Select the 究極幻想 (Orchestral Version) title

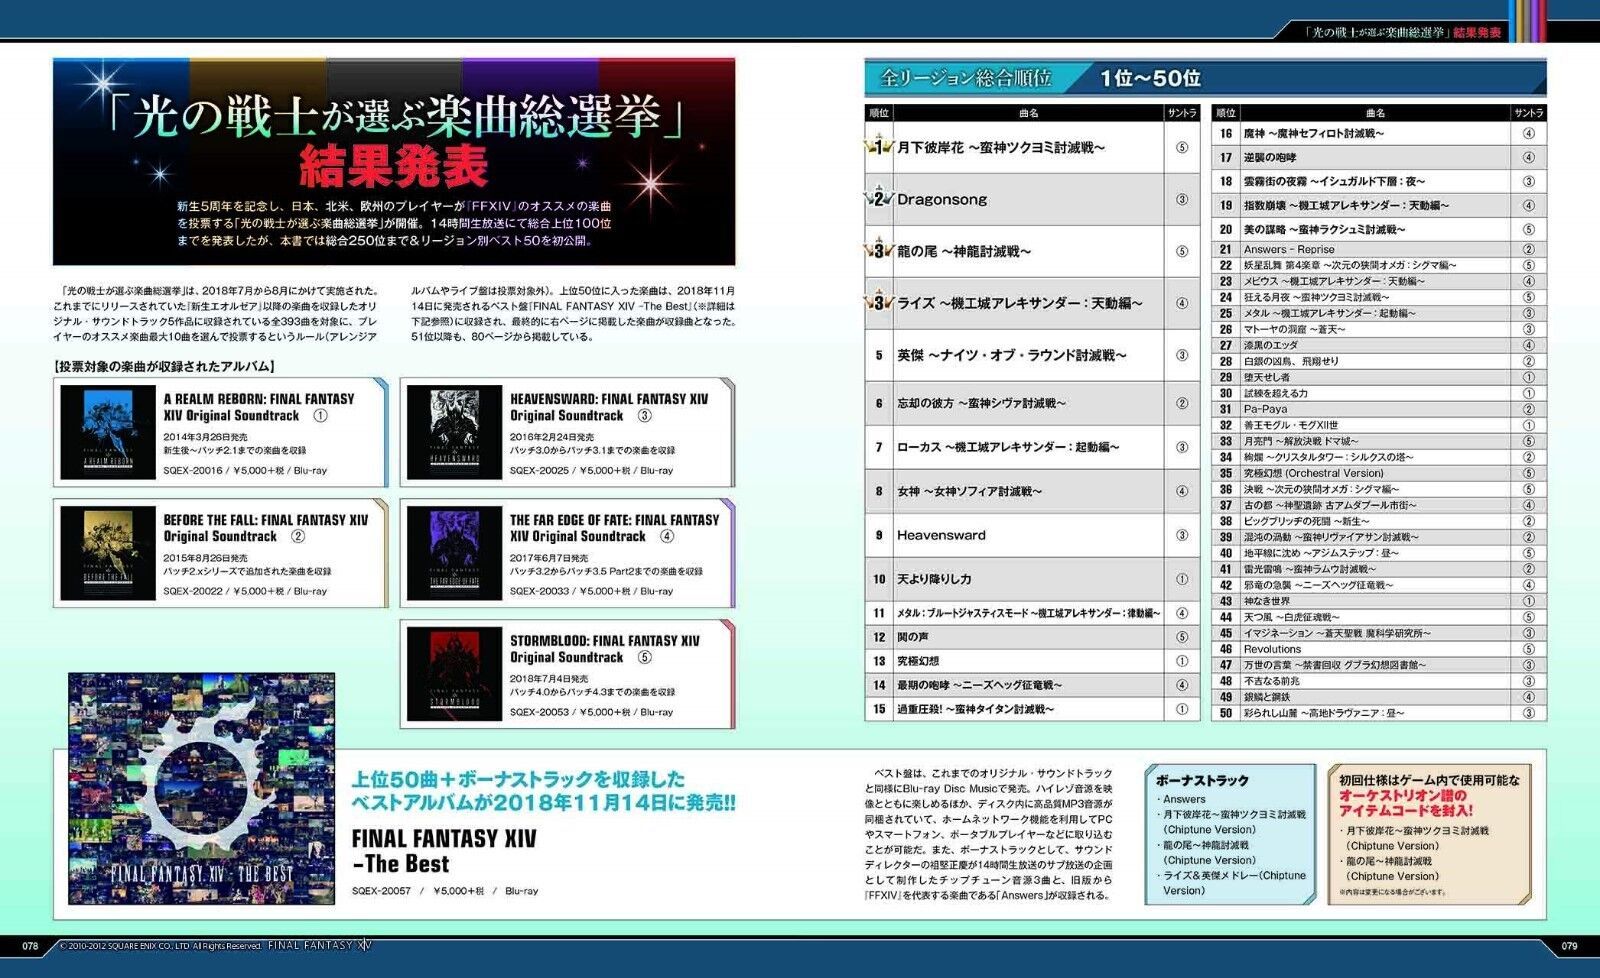coord(1313,473)
